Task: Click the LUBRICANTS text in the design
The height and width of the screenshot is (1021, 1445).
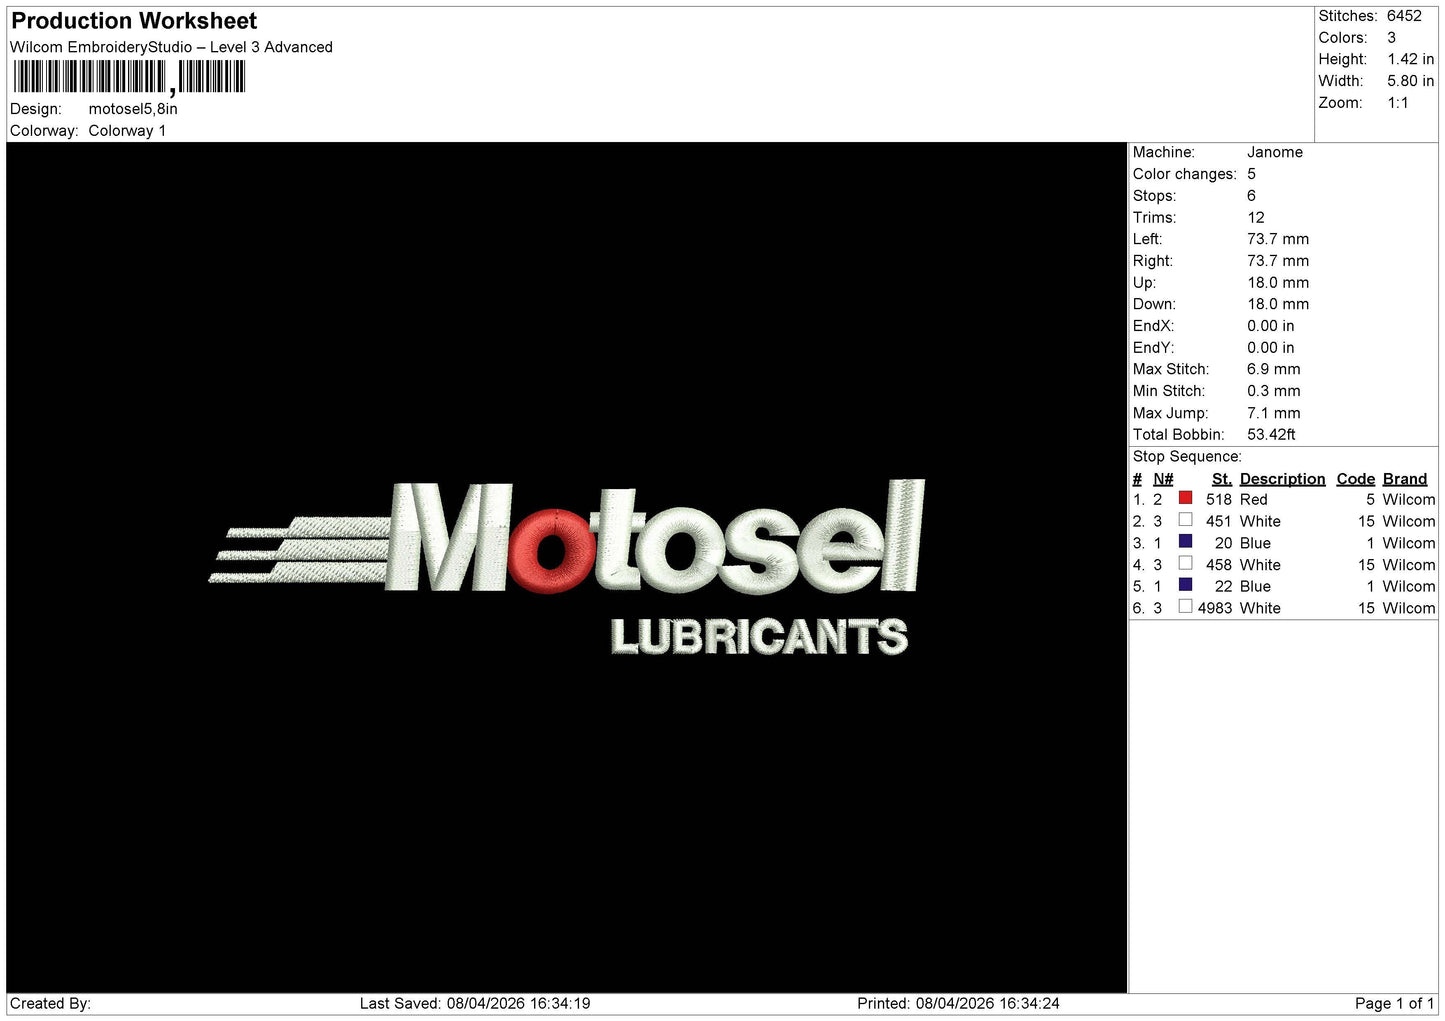Action: (759, 637)
